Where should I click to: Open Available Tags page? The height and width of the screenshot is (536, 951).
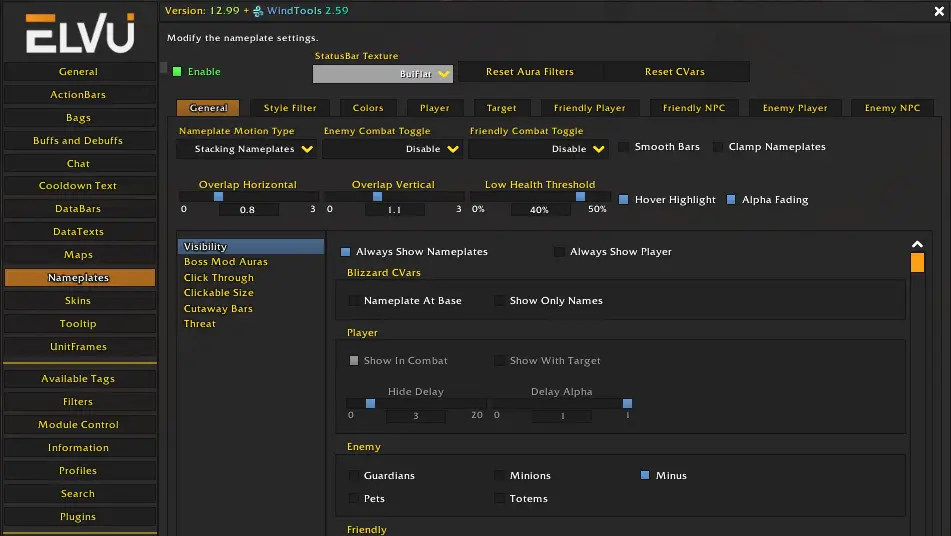[79, 378]
